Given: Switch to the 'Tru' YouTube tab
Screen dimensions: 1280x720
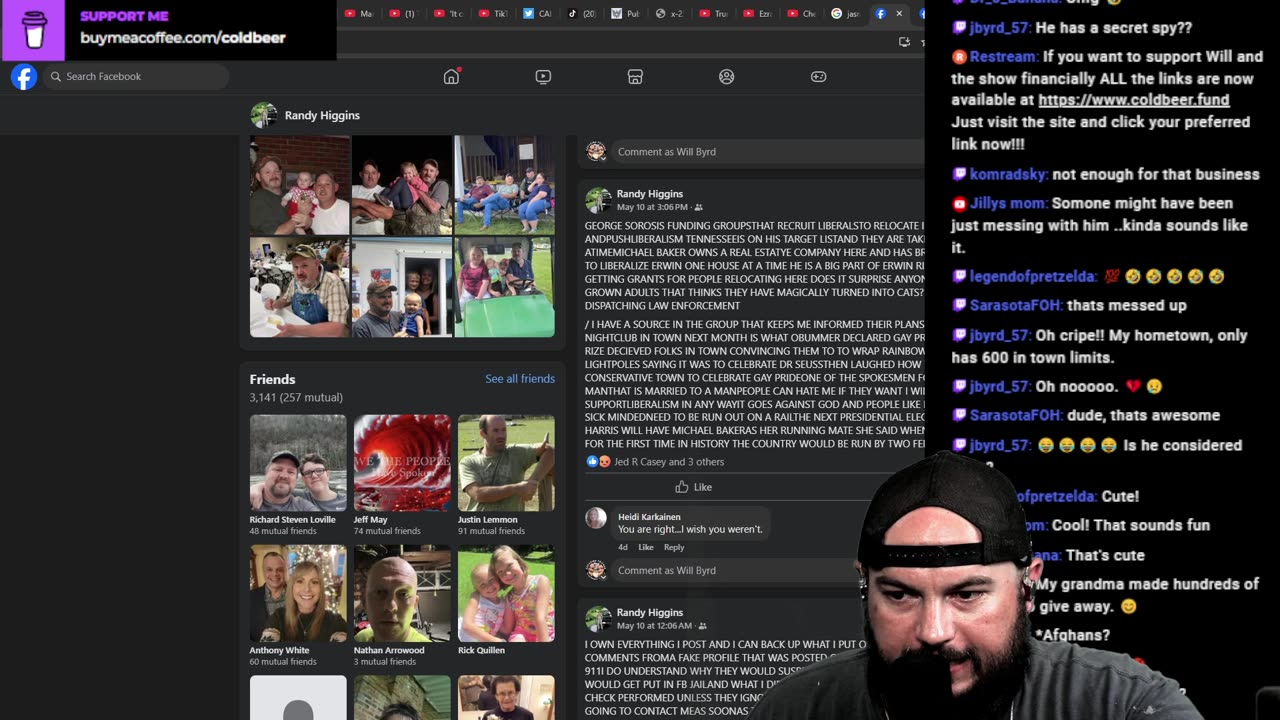Looking at the screenshot, I should (x=713, y=14).
